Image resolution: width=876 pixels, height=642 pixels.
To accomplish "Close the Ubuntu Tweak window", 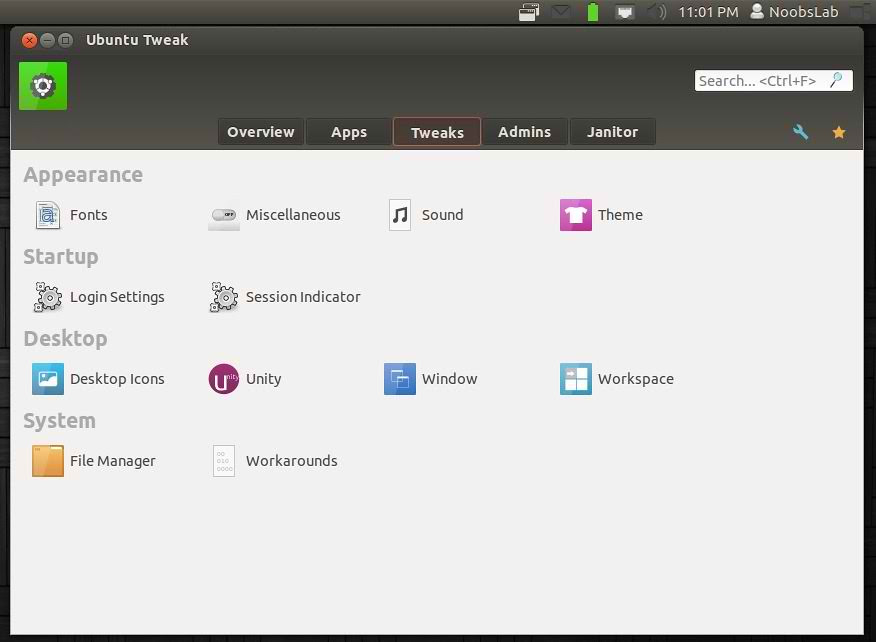I will [29, 40].
